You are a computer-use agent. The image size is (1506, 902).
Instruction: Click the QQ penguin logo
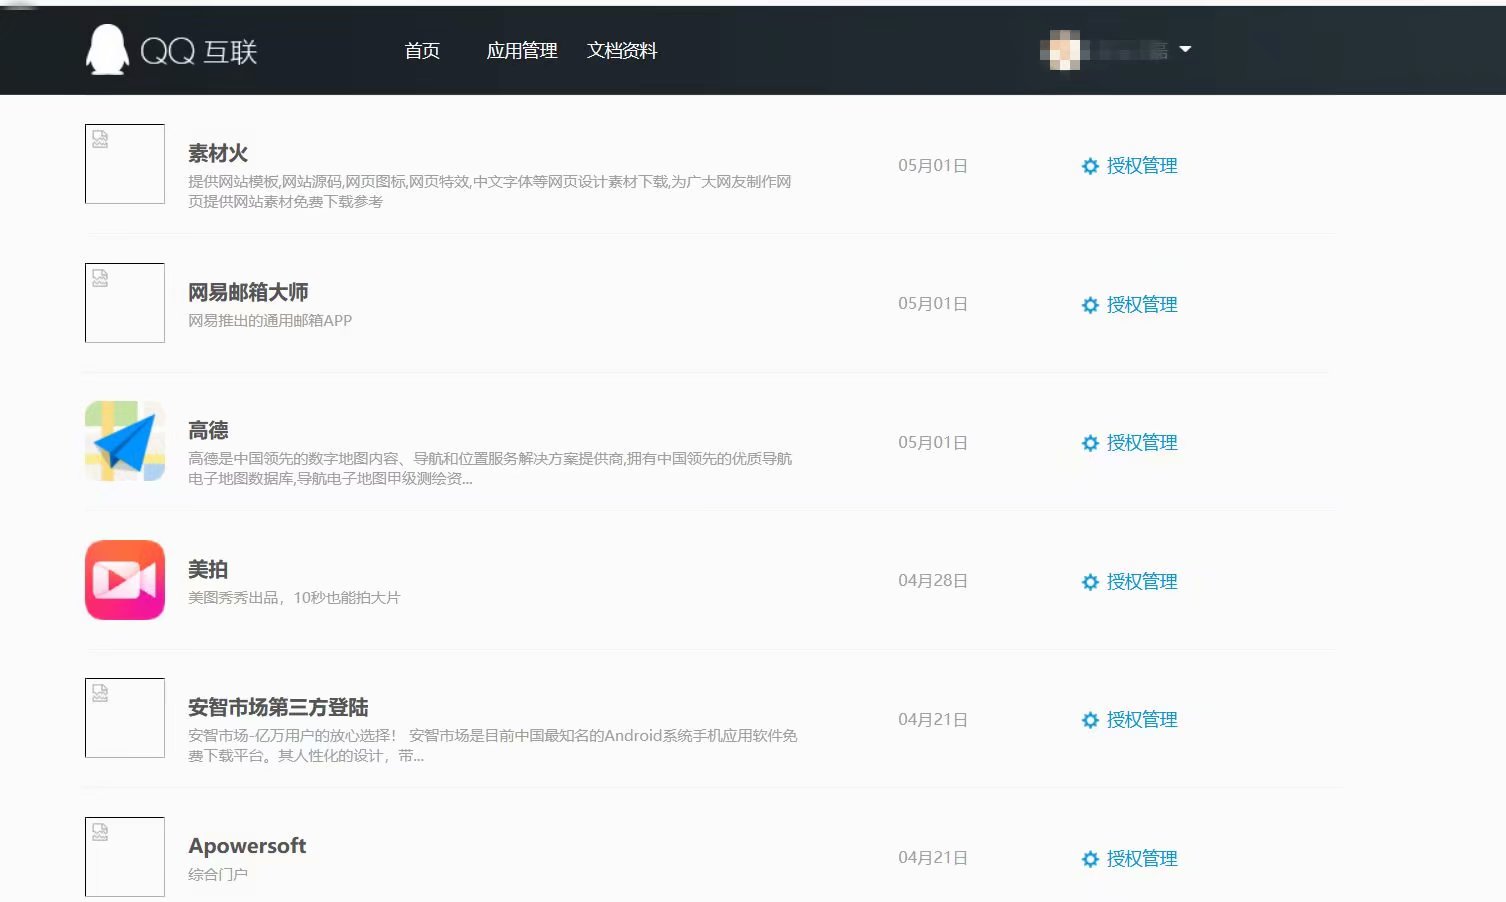point(107,49)
